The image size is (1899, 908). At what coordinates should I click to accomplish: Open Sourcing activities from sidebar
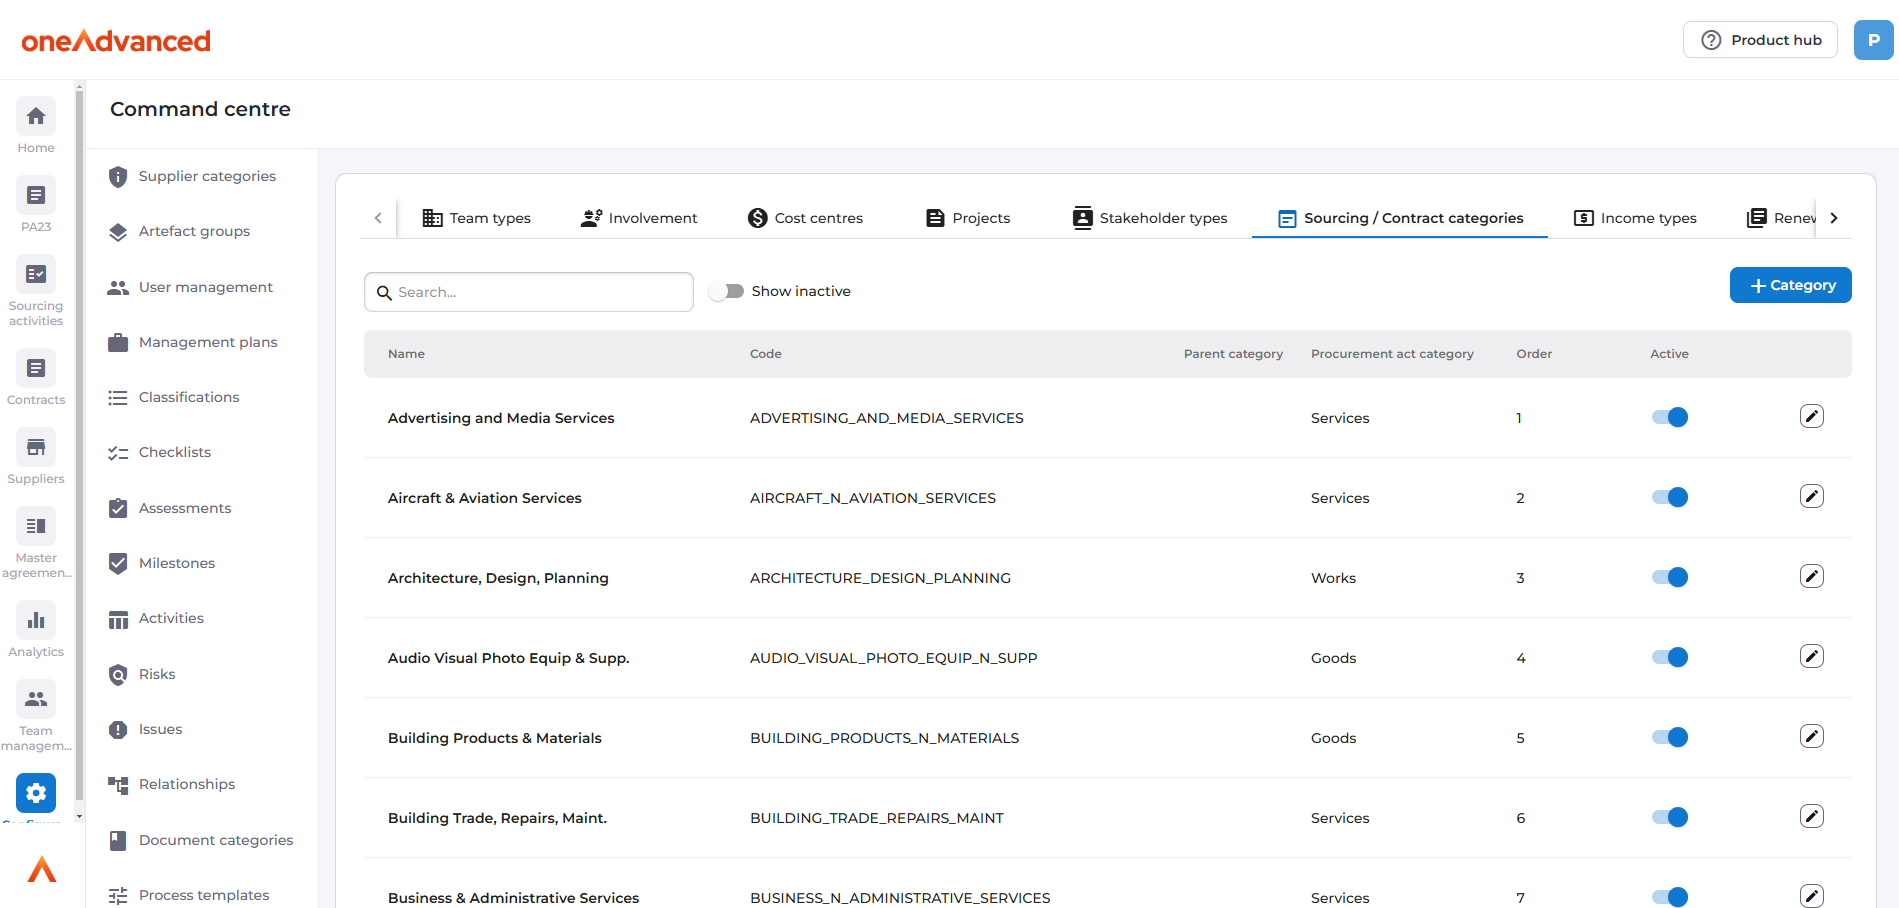[x=36, y=275]
